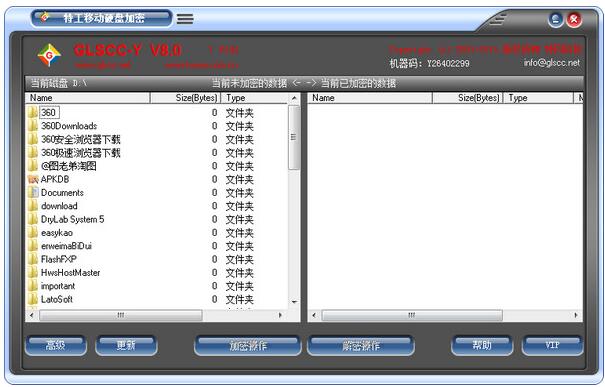Click the 360Downloads folder icon
The image size is (605, 387).
tap(33, 126)
